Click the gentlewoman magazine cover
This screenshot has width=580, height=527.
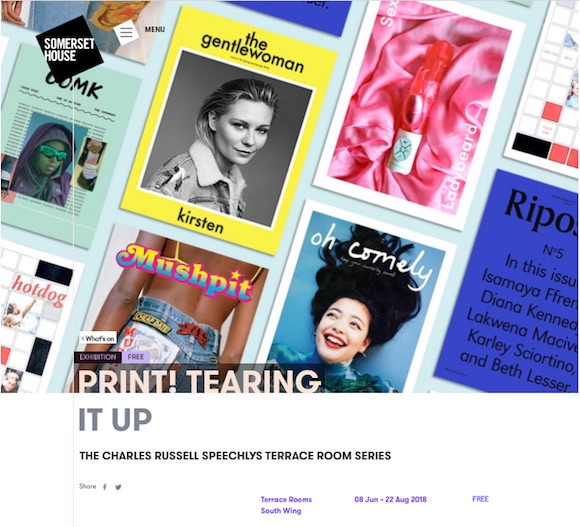229,130
